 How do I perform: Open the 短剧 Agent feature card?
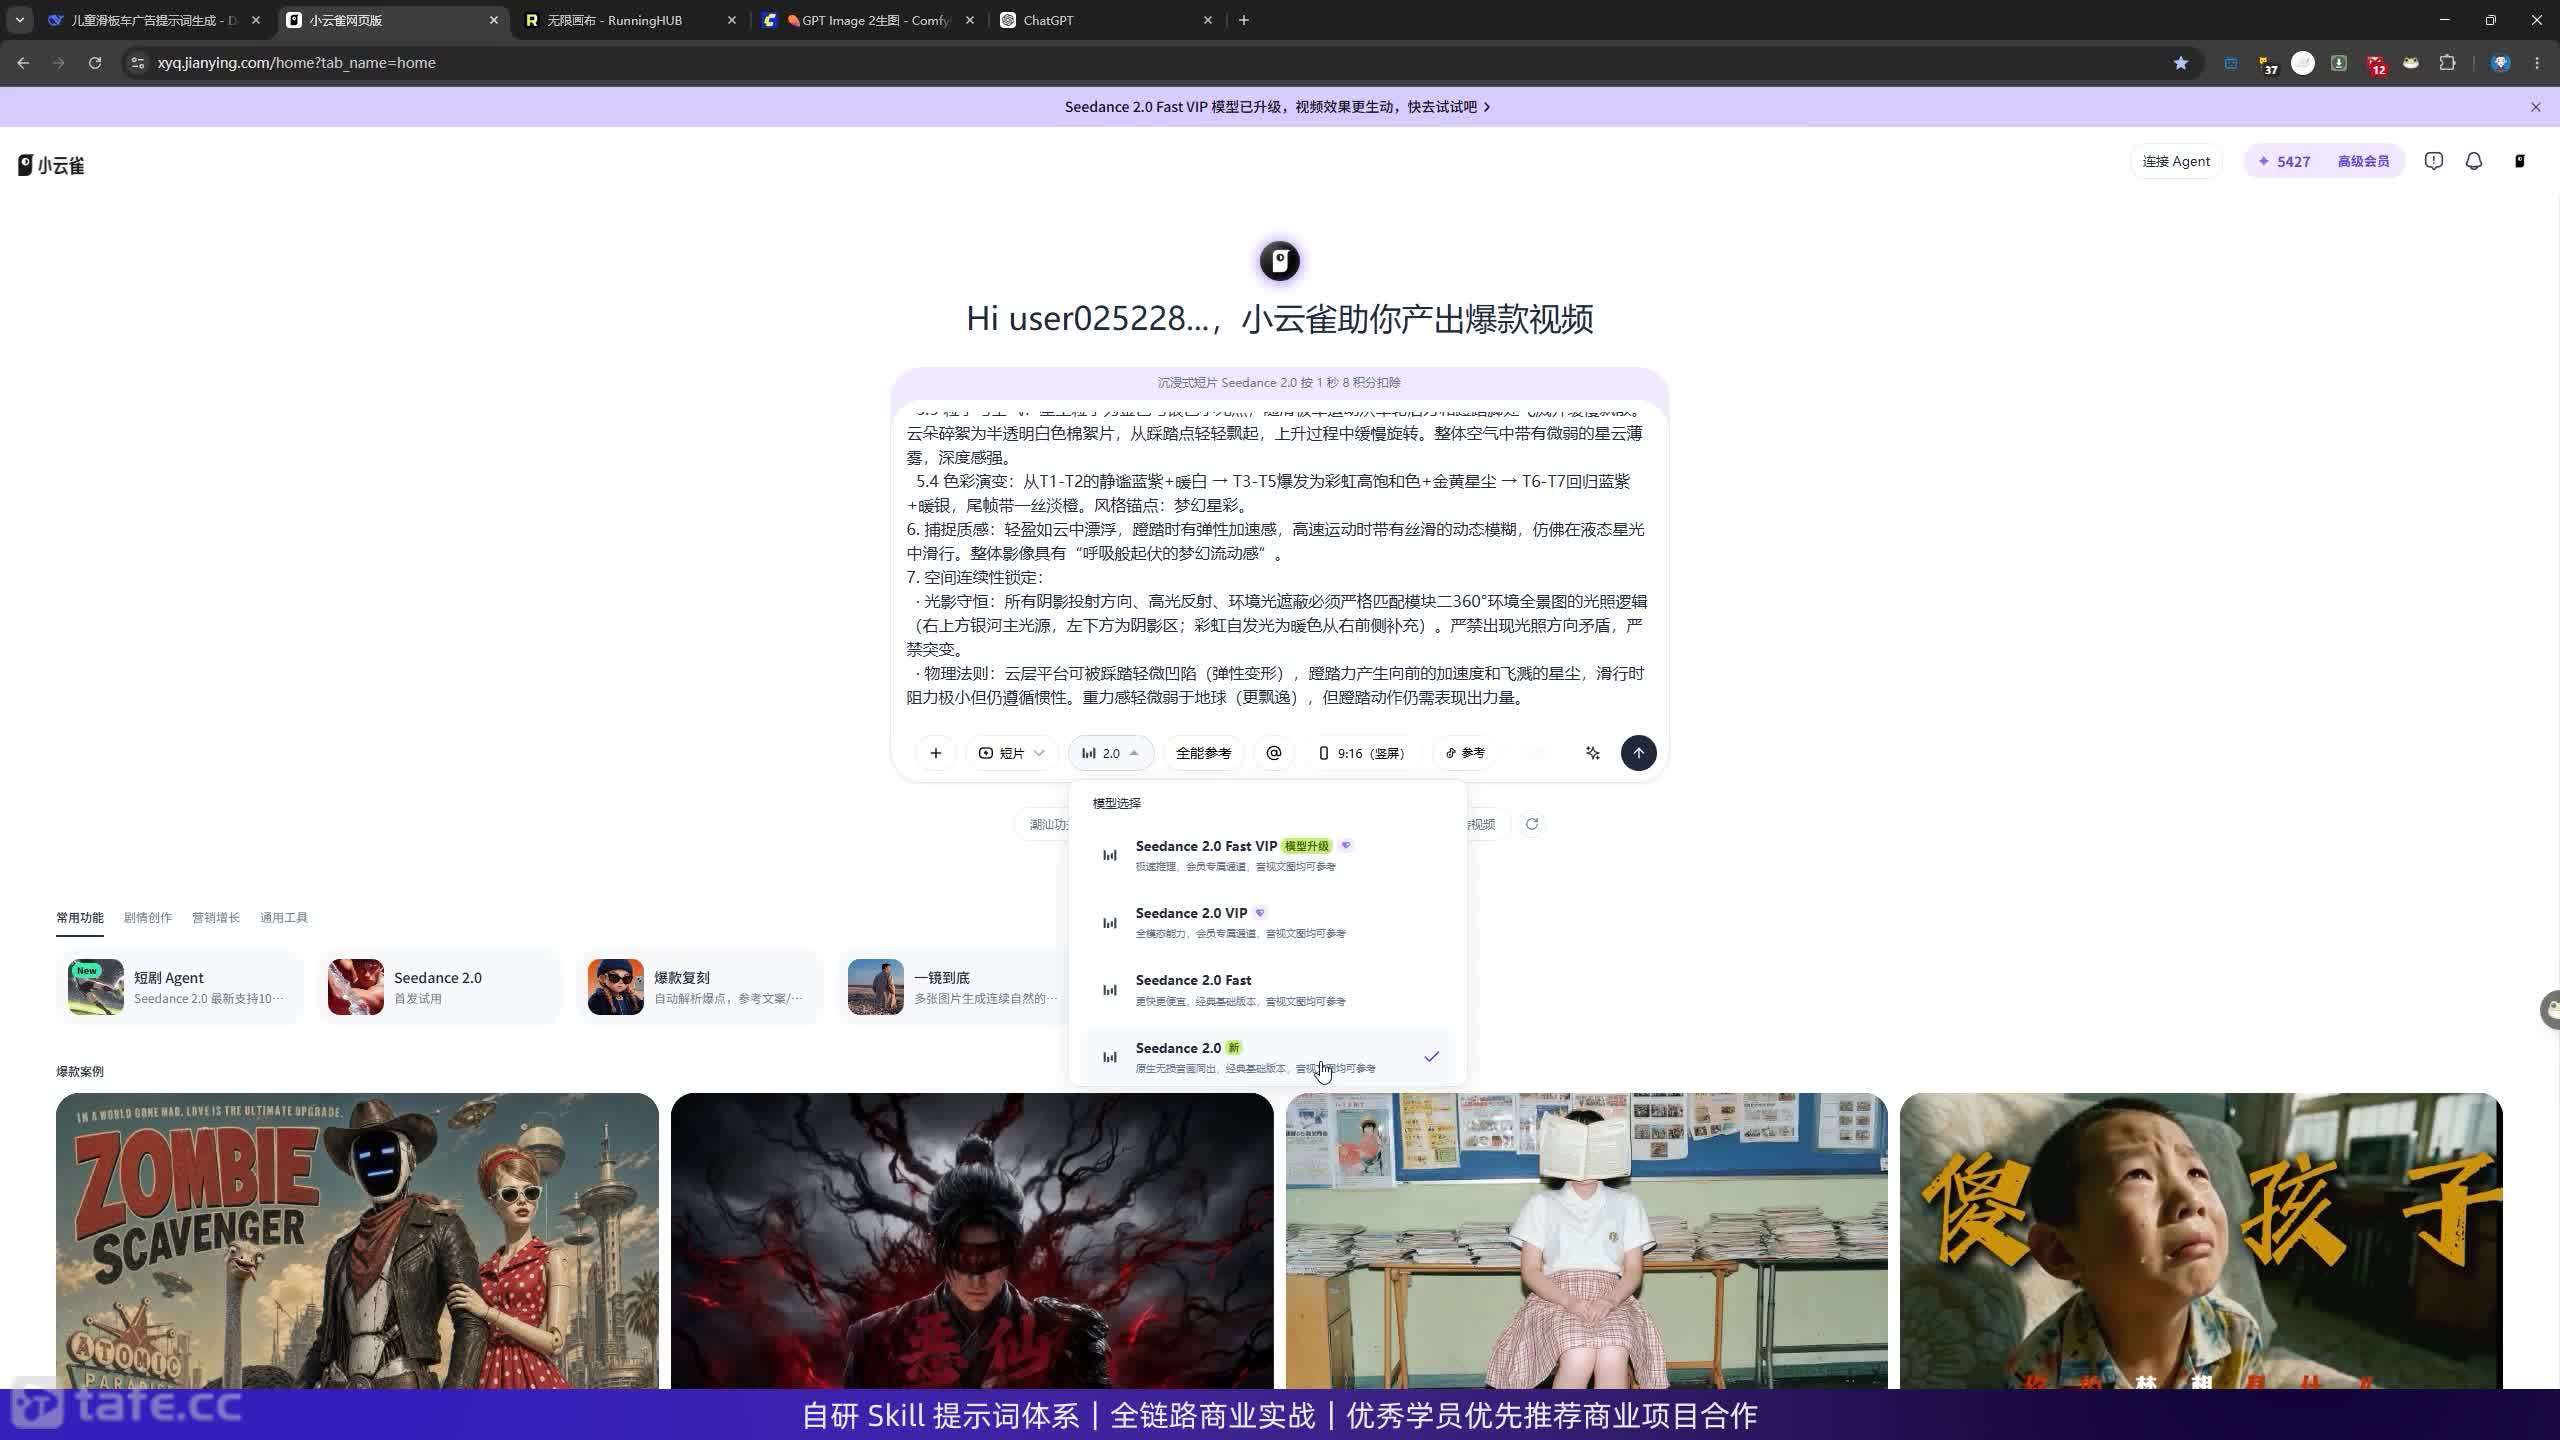(180, 987)
